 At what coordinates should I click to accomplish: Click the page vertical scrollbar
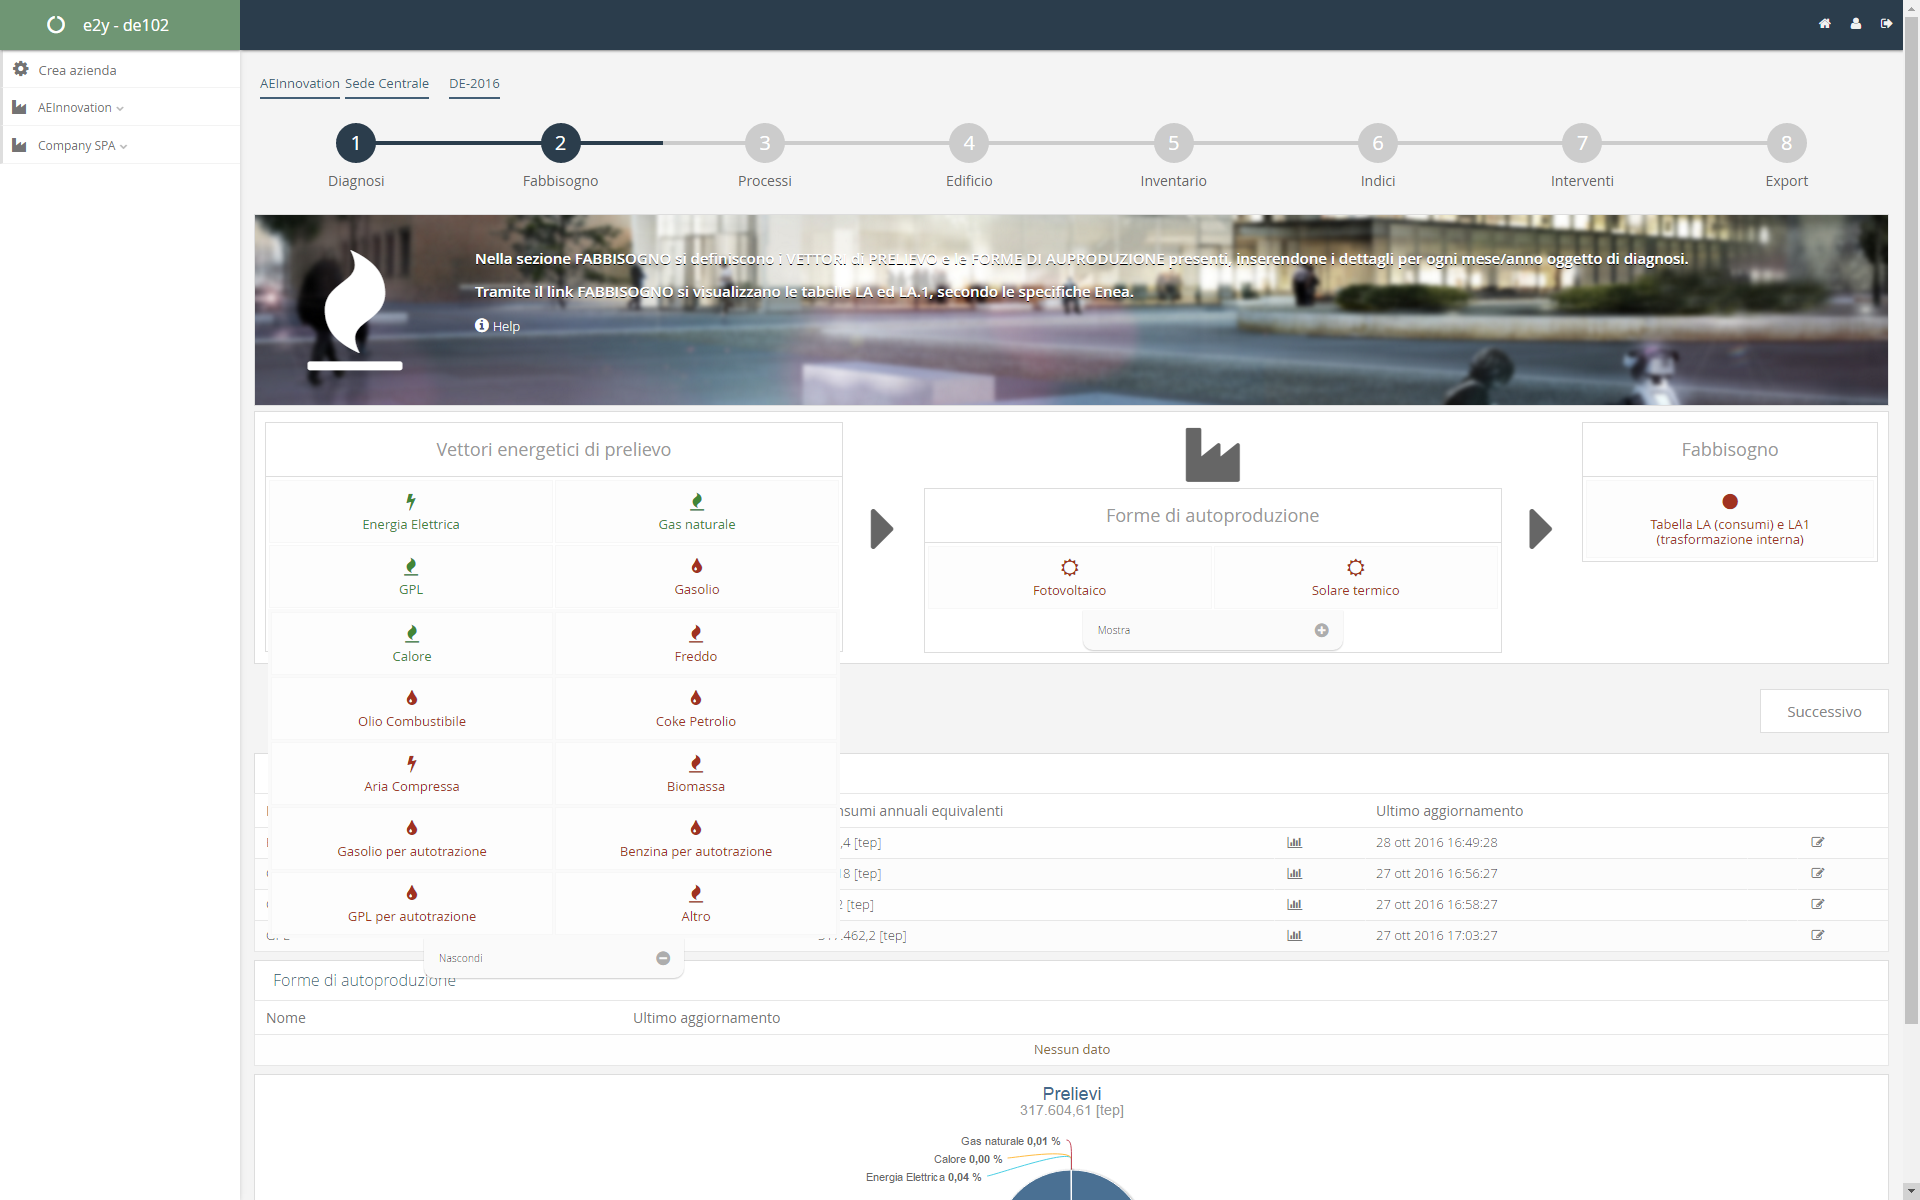coord(1911,520)
